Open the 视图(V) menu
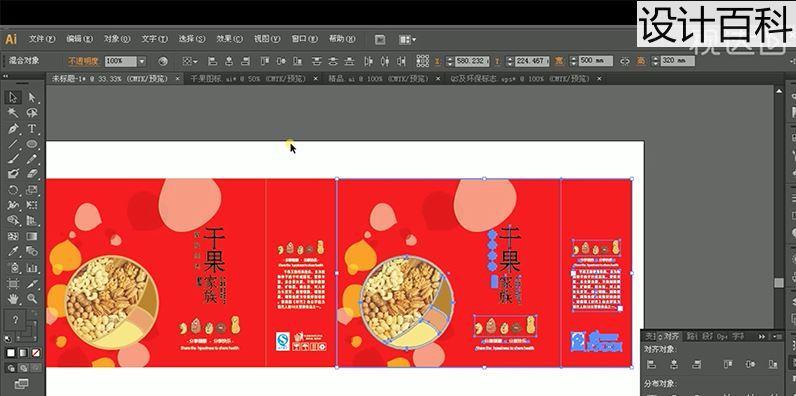 (267, 39)
